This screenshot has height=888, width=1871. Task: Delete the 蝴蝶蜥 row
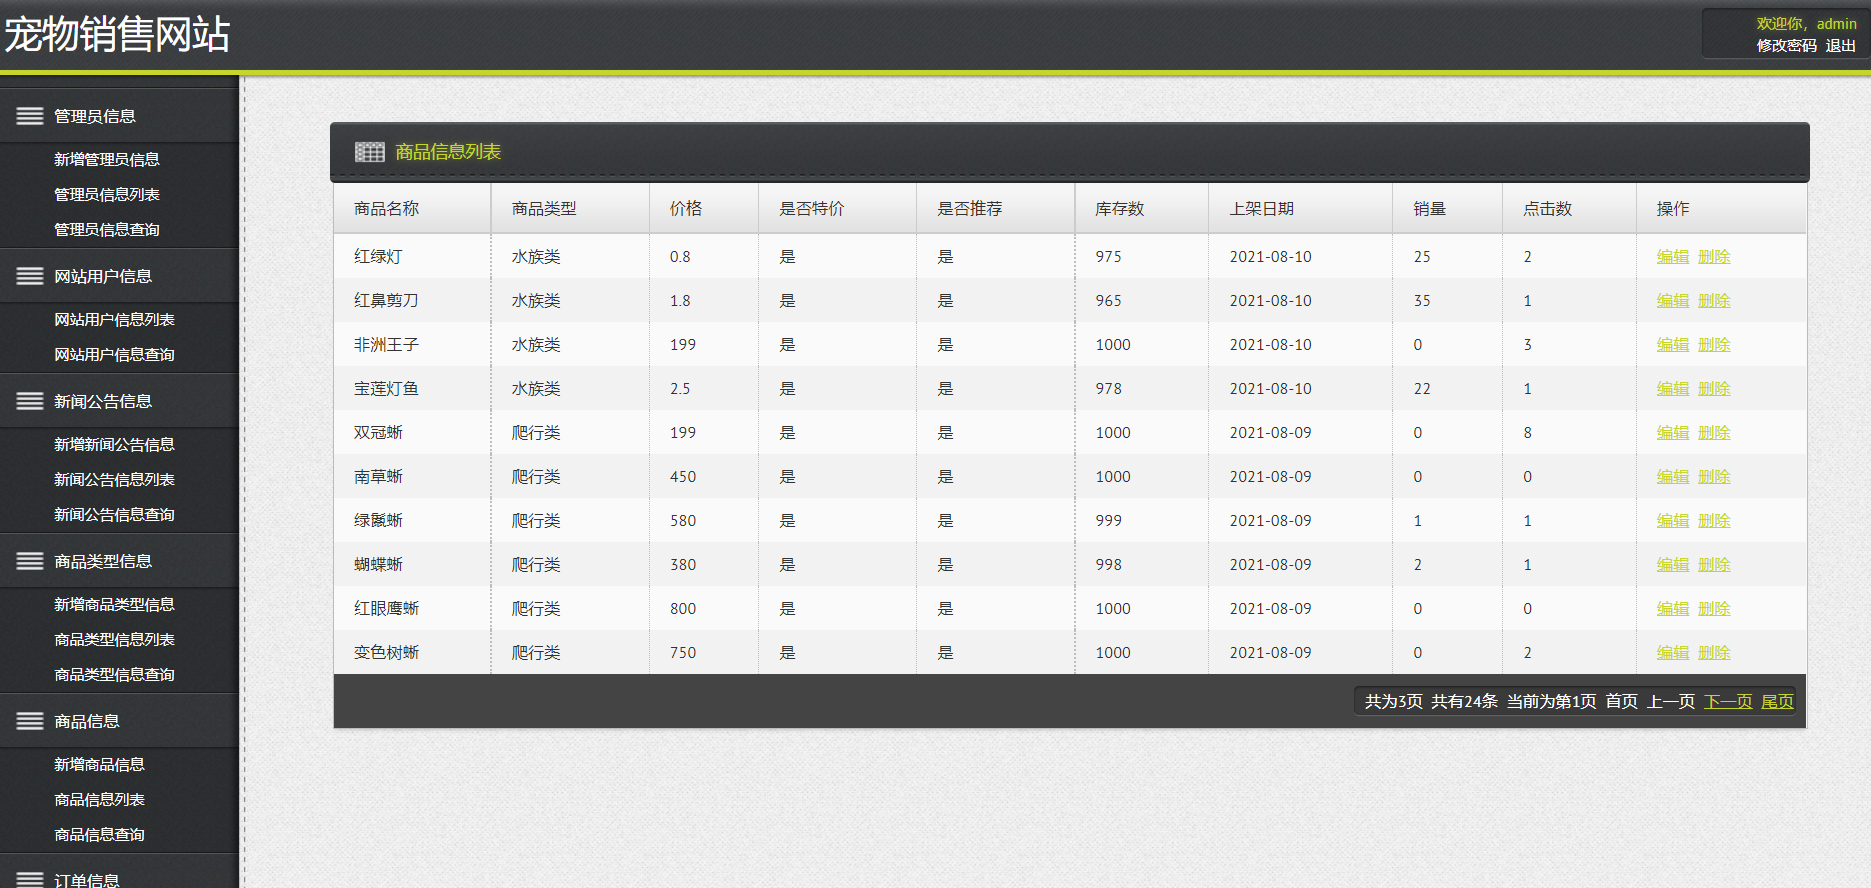(x=1714, y=565)
